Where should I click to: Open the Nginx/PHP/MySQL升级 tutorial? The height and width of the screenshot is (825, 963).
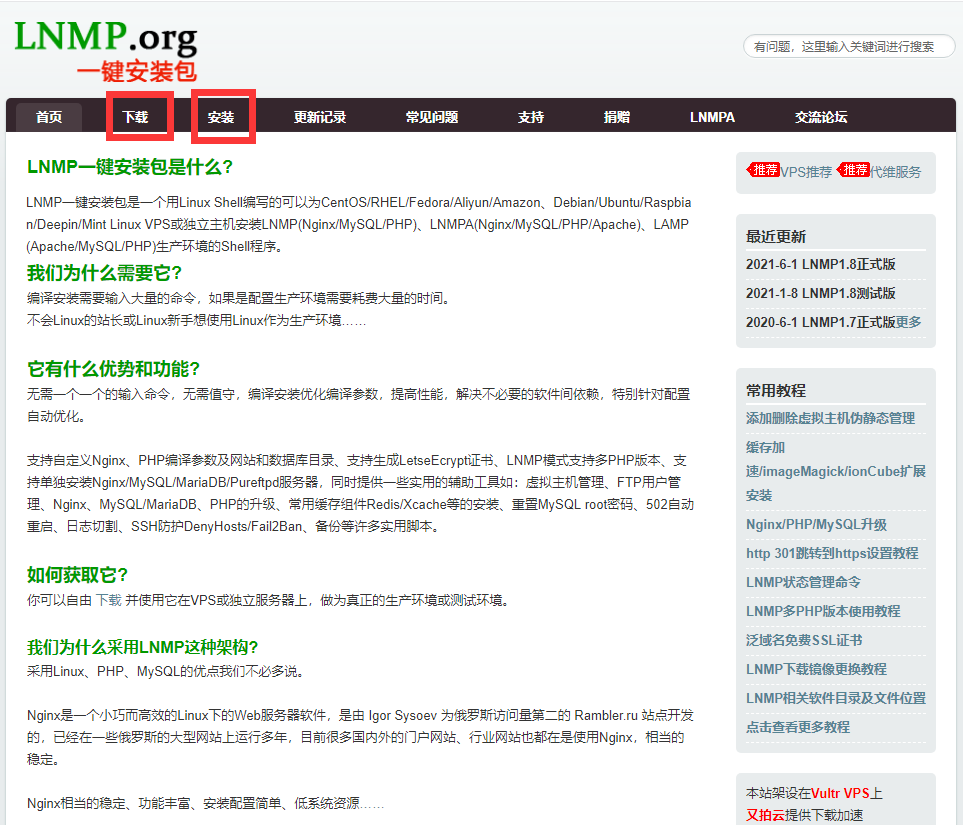pyautogui.click(x=816, y=525)
